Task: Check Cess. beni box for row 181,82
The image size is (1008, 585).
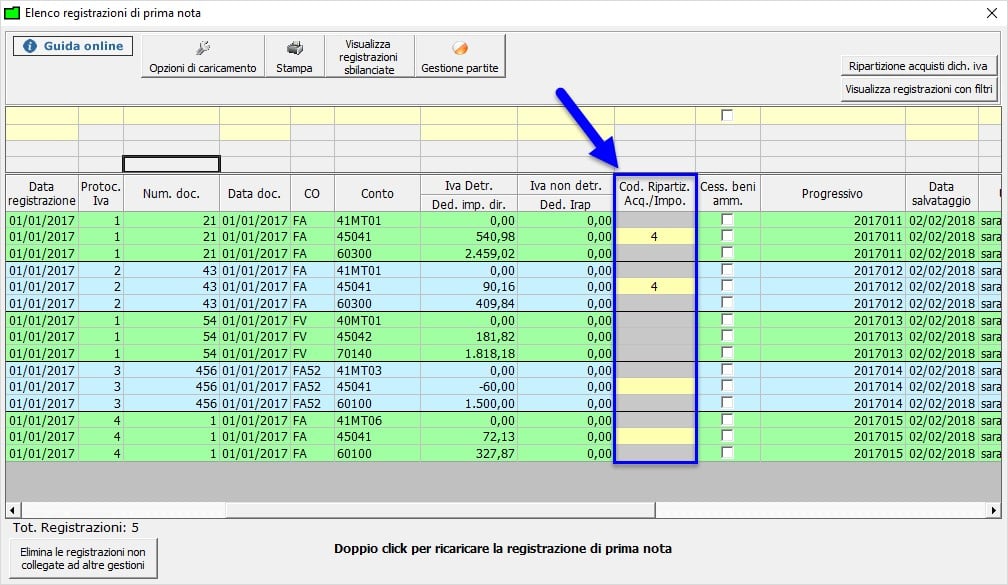Action: pos(727,336)
